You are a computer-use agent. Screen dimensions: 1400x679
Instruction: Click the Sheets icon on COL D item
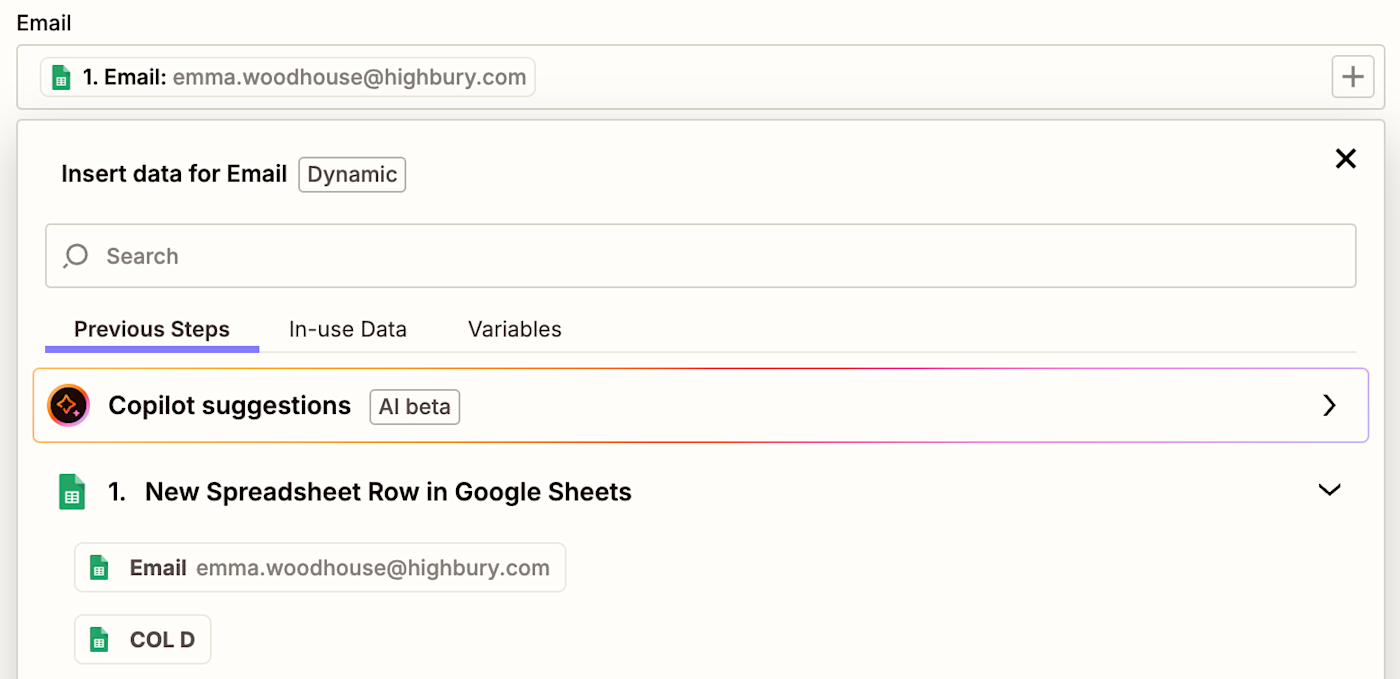99,640
